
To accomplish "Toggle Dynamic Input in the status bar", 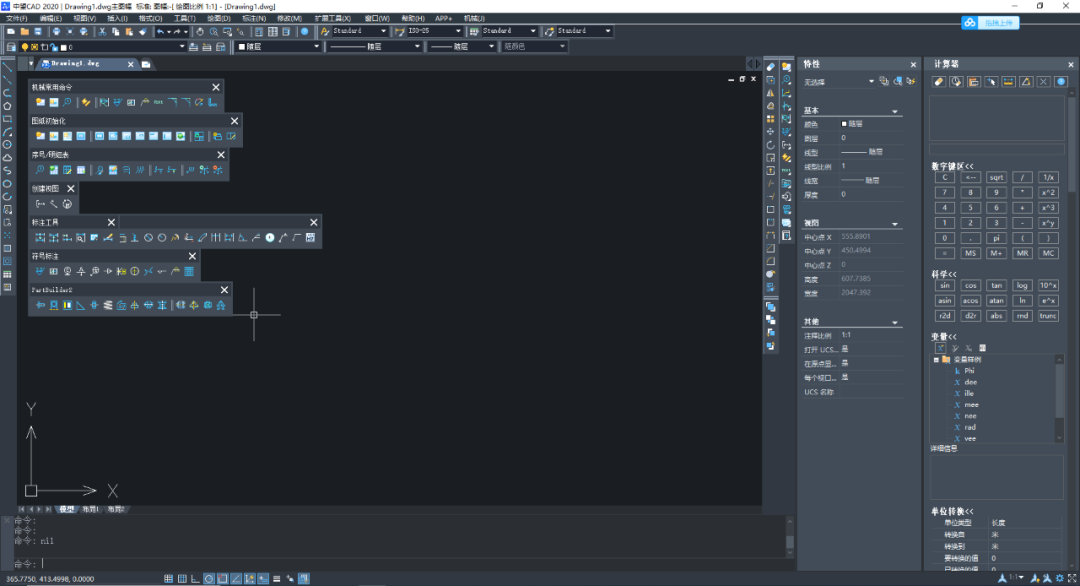I will coord(263,579).
